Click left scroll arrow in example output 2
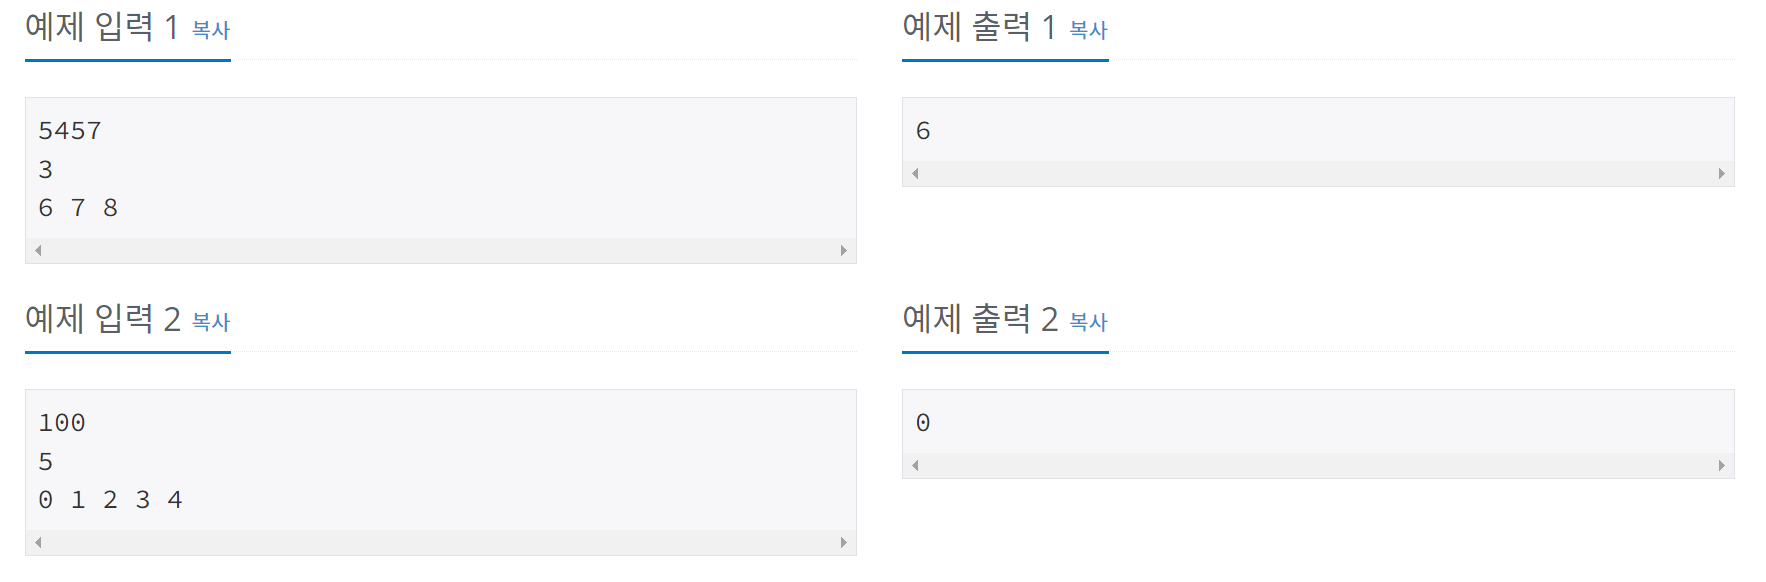The width and height of the screenshot is (1766, 582). point(915,466)
